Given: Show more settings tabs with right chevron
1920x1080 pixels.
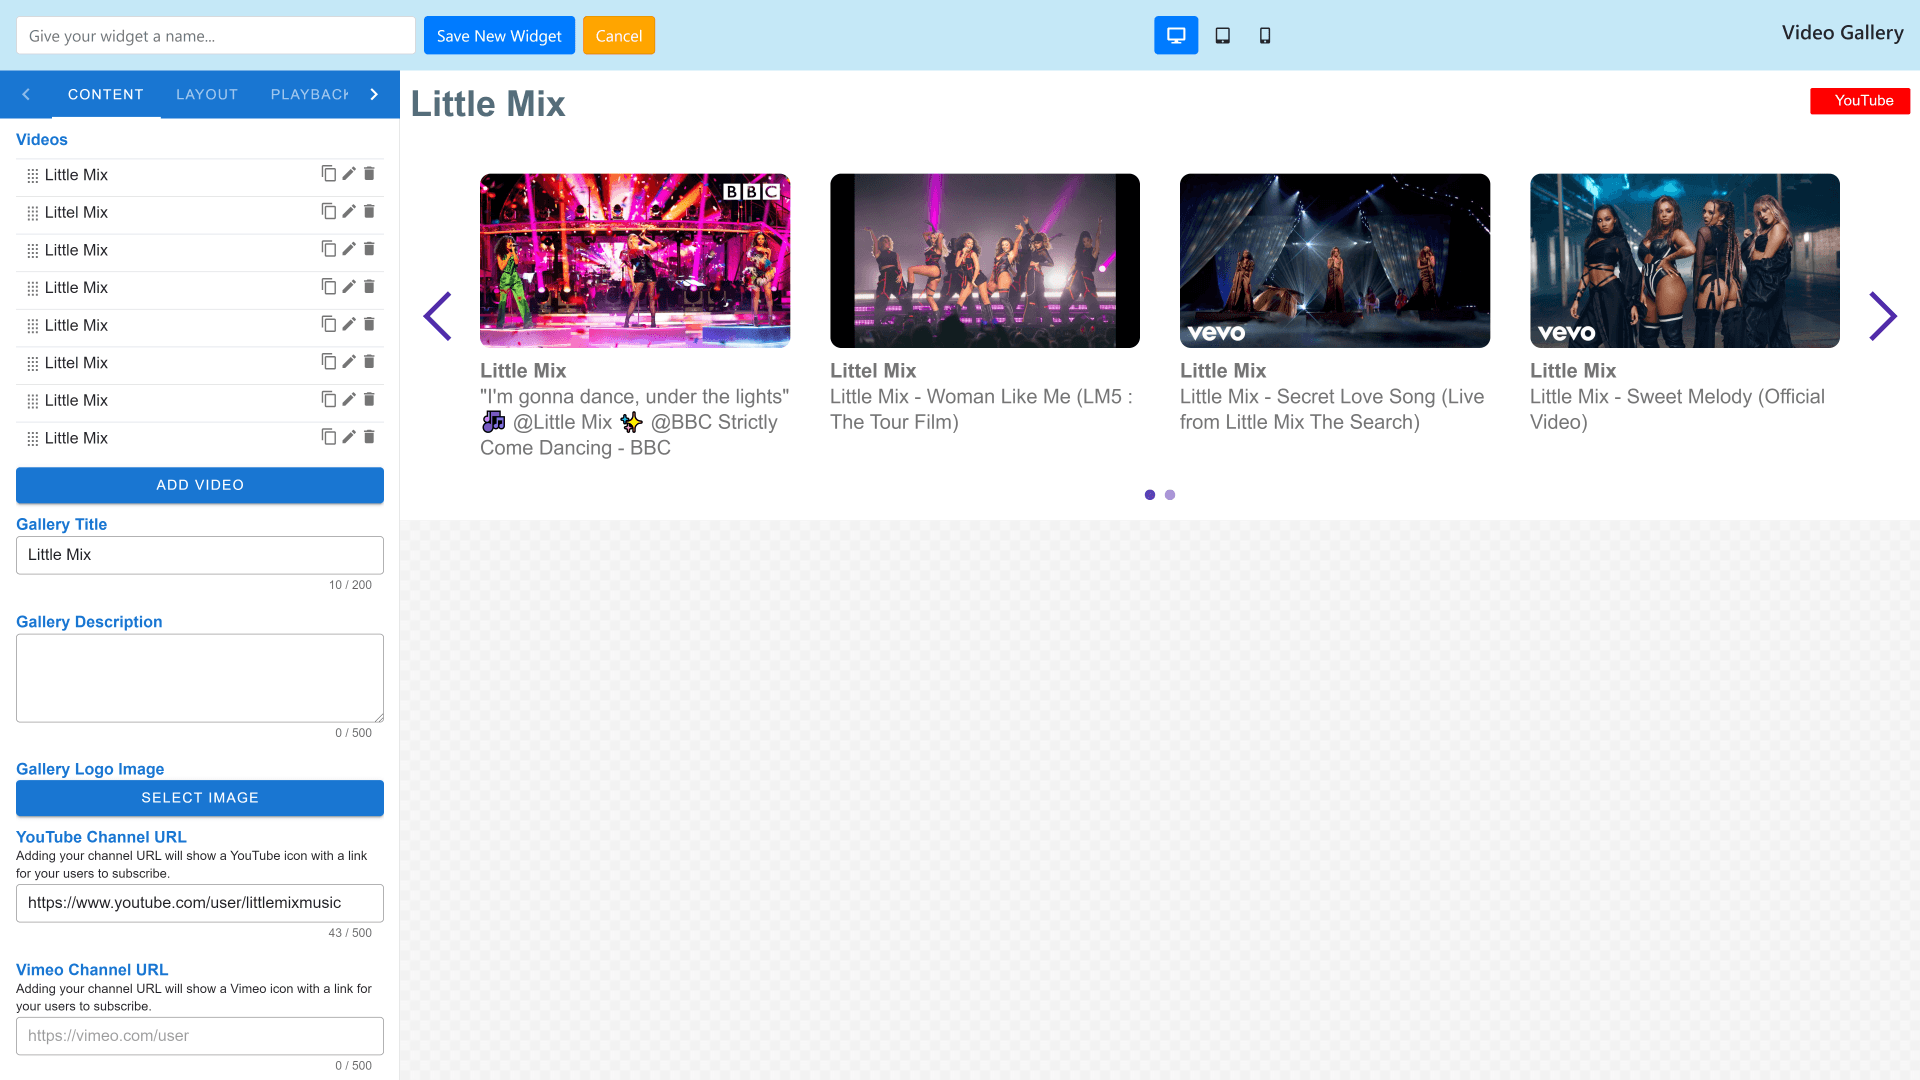Looking at the screenshot, I should [x=374, y=94].
